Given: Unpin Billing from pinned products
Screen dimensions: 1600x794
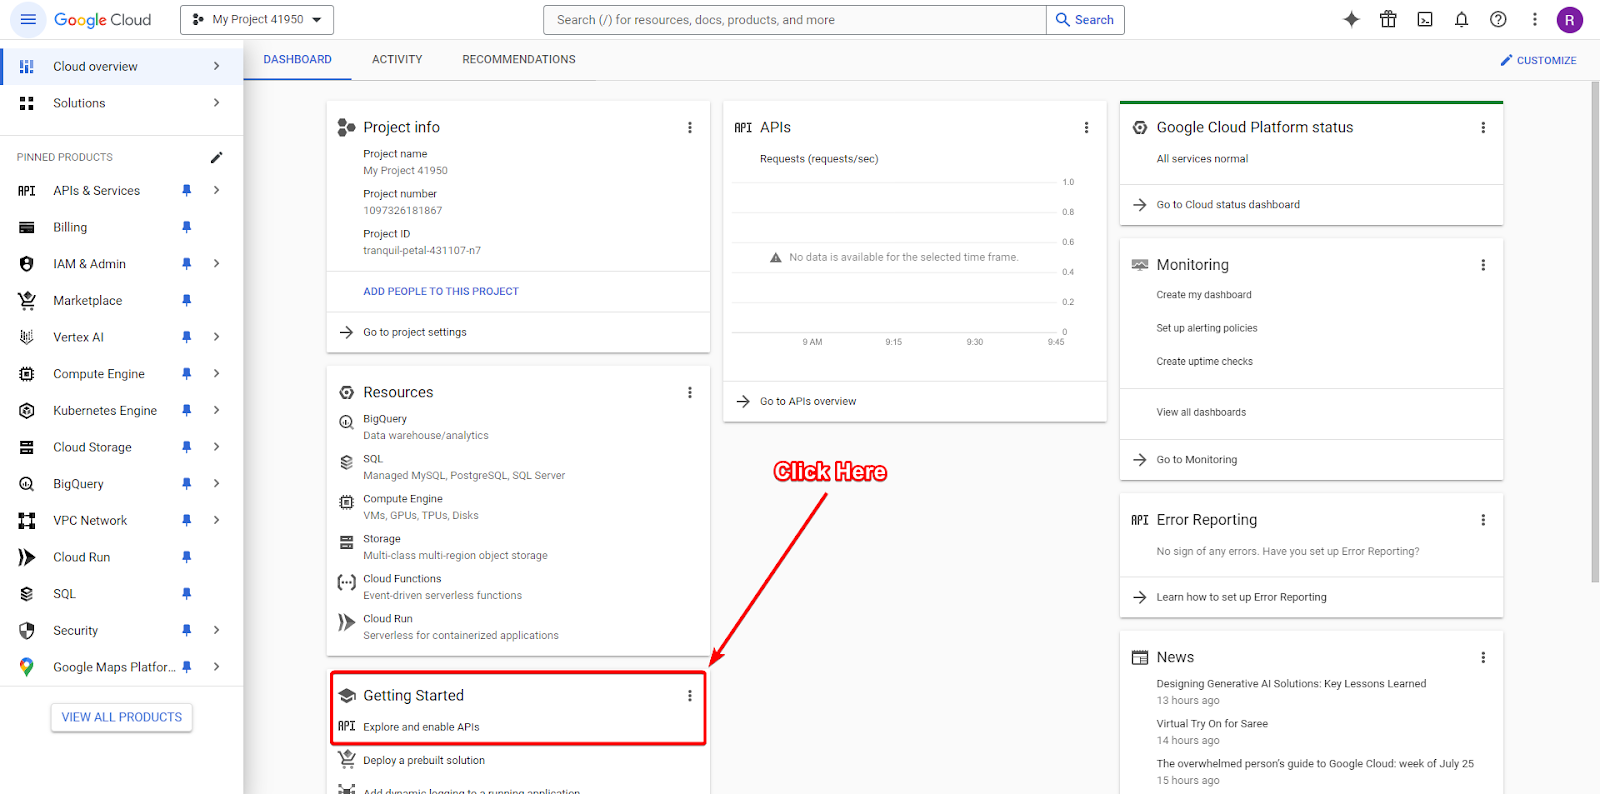Looking at the screenshot, I should click(186, 227).
